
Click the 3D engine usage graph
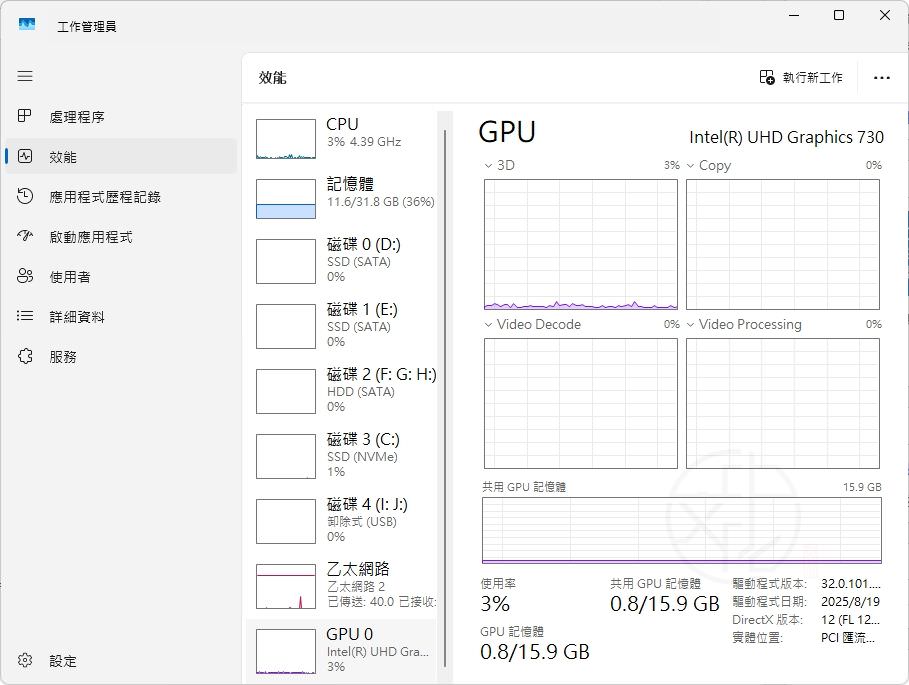(580, 244)
